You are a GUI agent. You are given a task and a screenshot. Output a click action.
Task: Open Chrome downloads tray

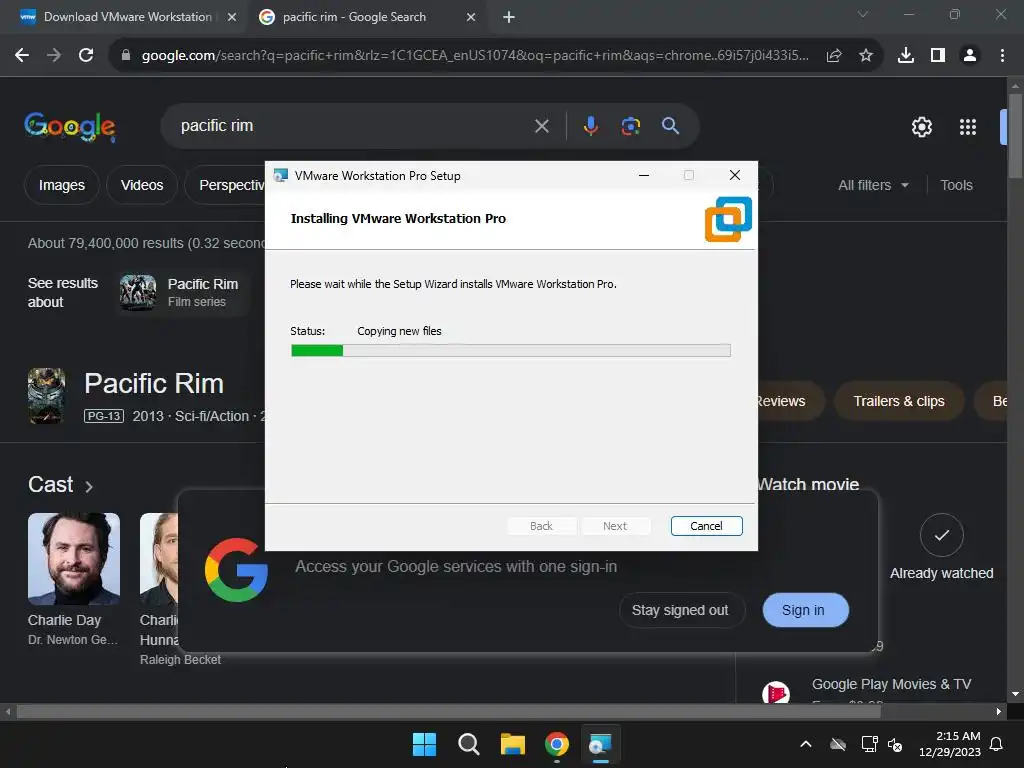click(x=906, y=56)
